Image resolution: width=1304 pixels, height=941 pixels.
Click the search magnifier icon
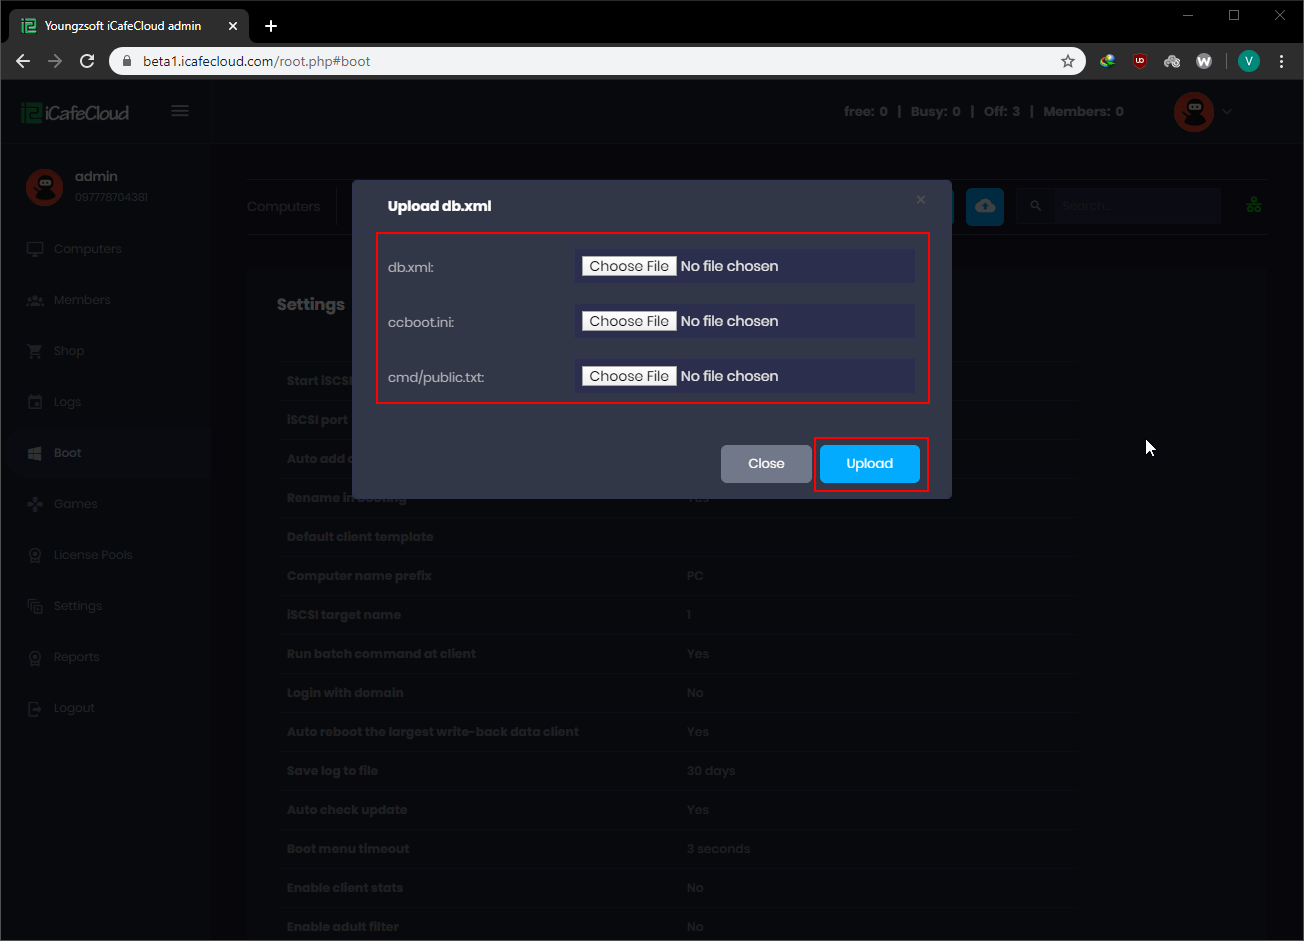tap(1035, 206)
